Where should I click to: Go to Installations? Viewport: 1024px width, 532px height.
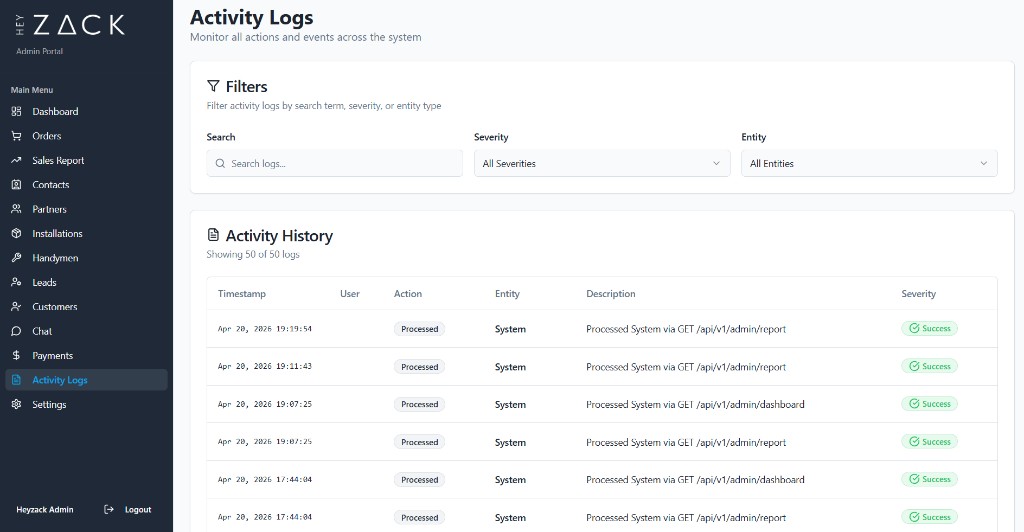[x=86, y=234]
